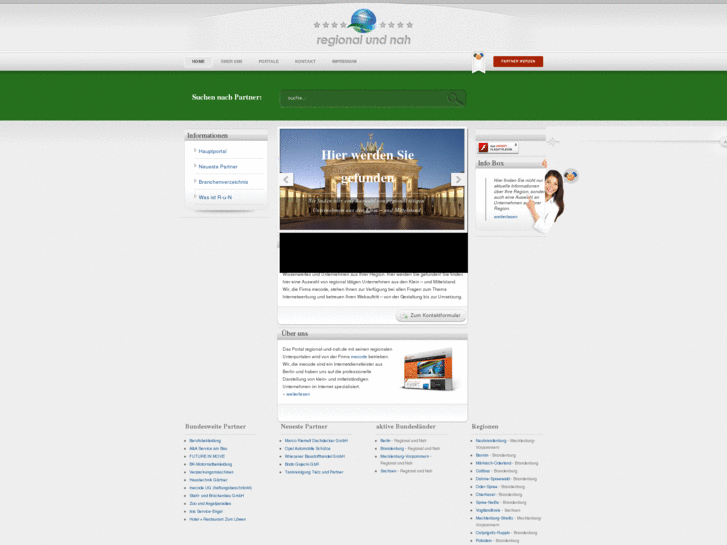
Task: Click the arrow before Neueste Partner
Action: [195, 166]
